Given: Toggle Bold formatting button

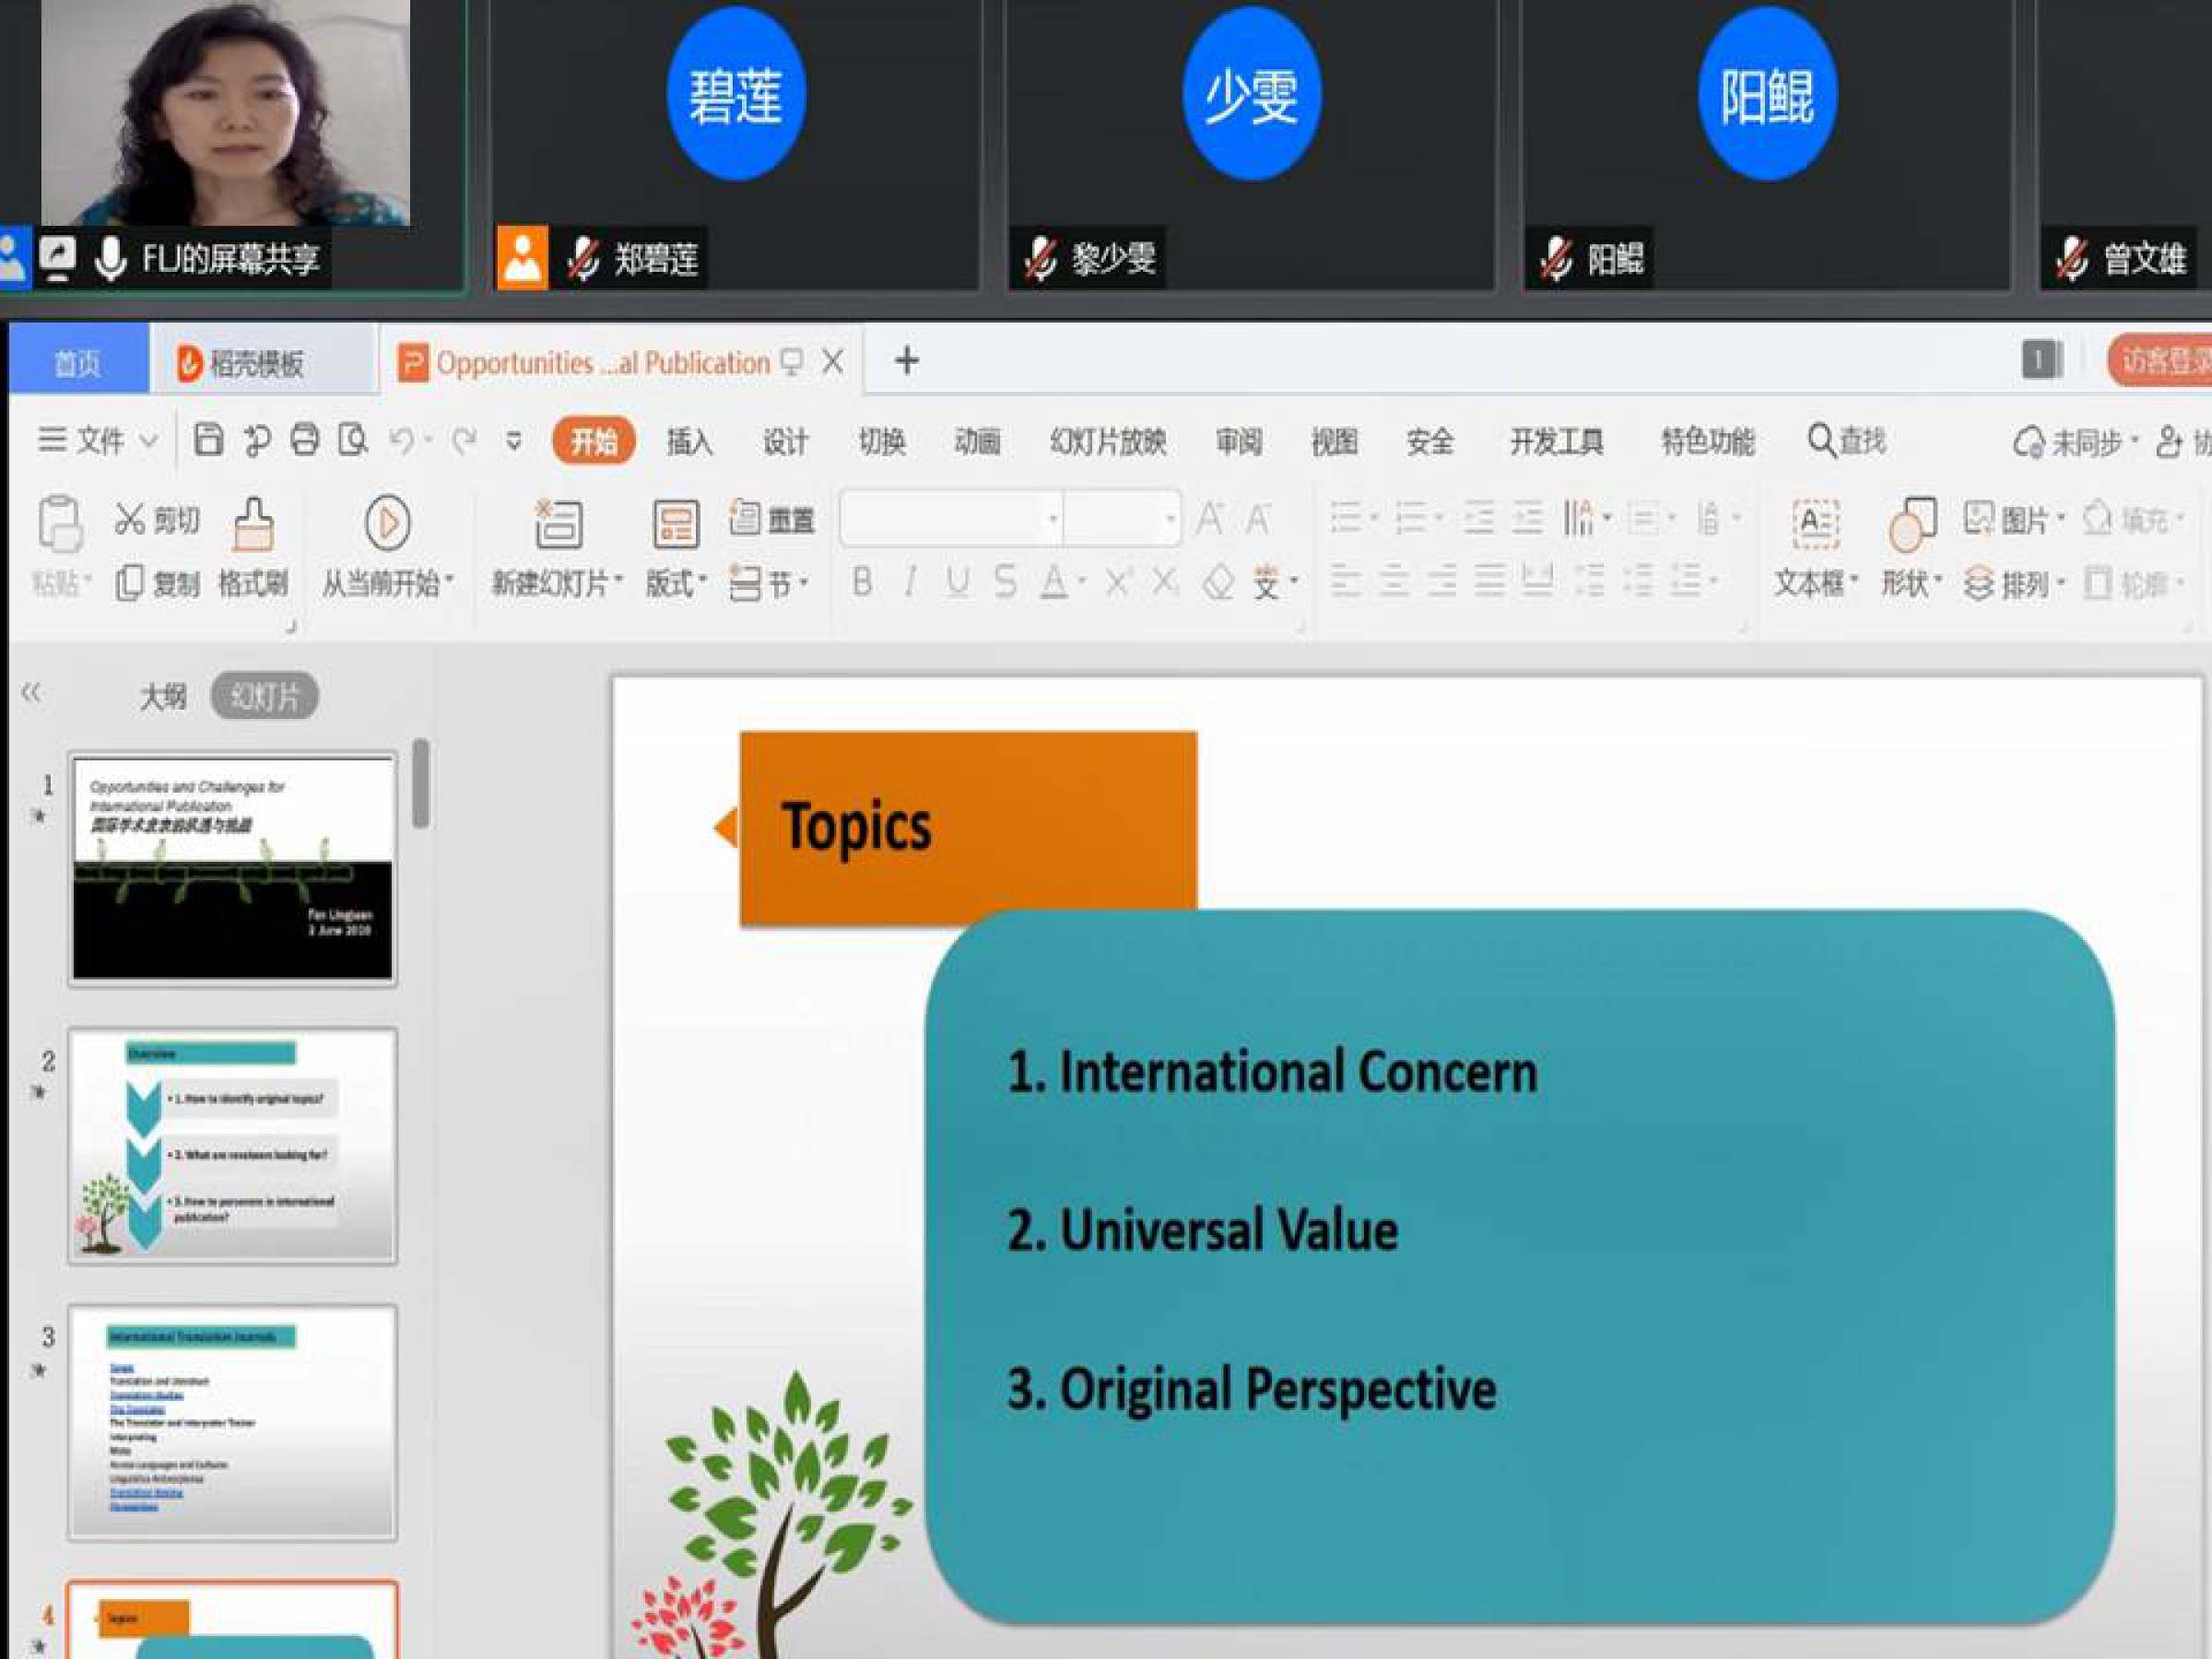Looking at the screenshot, I should (x=862, y=582).
